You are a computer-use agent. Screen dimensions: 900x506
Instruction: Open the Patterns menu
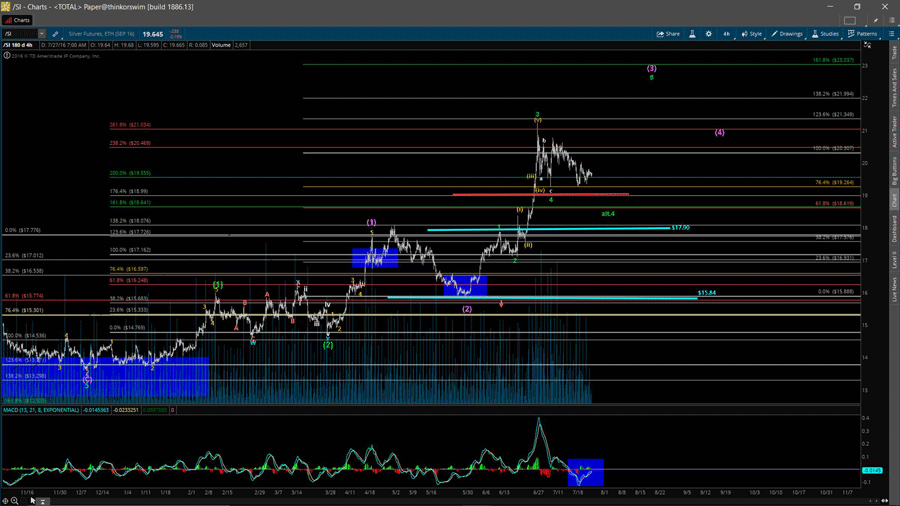862,34
